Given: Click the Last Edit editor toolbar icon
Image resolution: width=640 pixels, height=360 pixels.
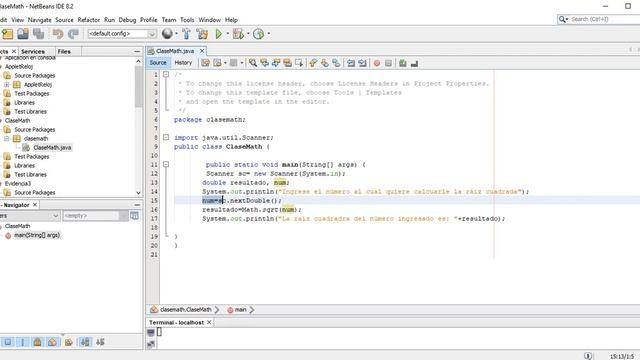Looking at the screenshot, I should [205, 63].
